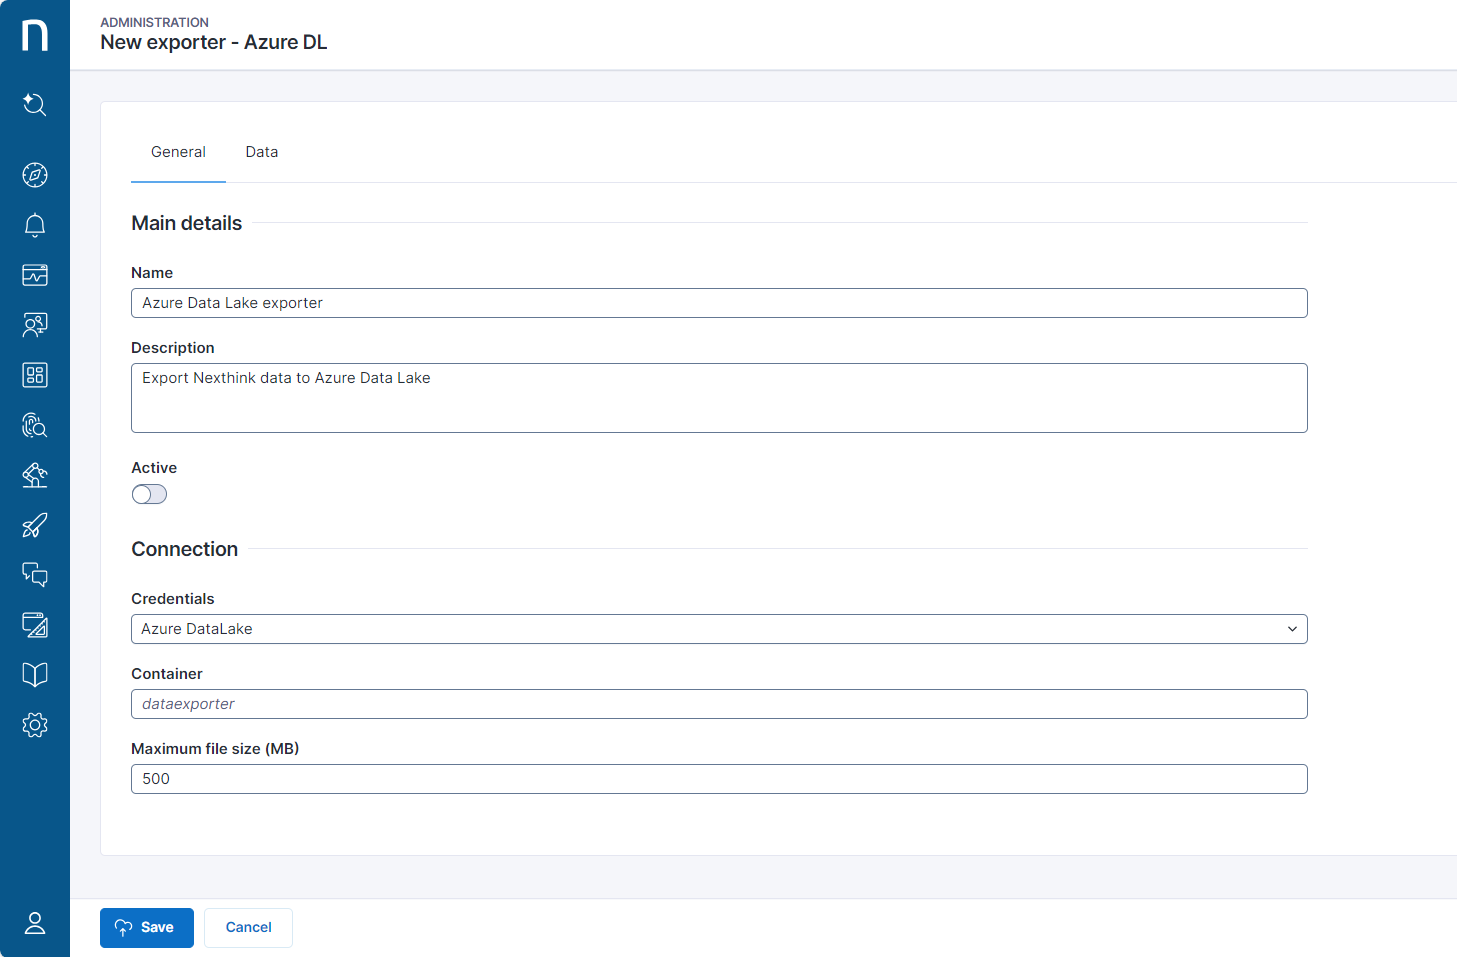1457x957 pixels.
Task: Toggle the Active switch on
Action: point(149,494)
